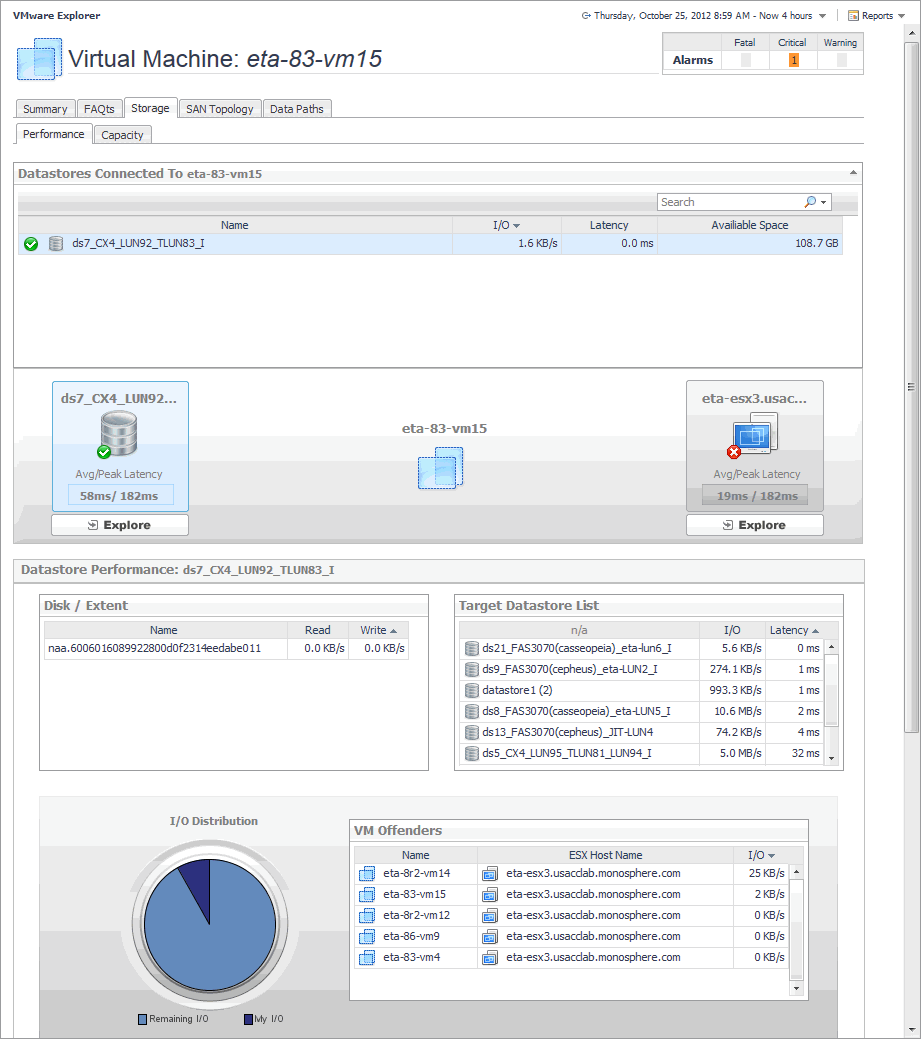Click the Critical alarm count 1
The image size is (921, 1039).
pos(793,60)
